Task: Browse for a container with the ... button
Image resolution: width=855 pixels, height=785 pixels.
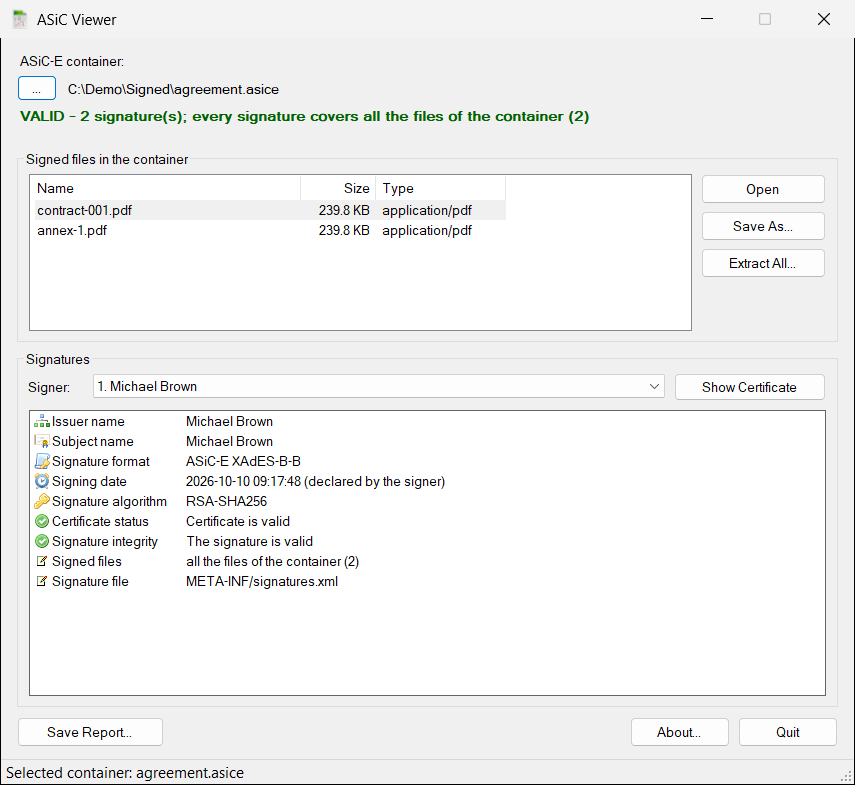Action: (x=37, y=88)
